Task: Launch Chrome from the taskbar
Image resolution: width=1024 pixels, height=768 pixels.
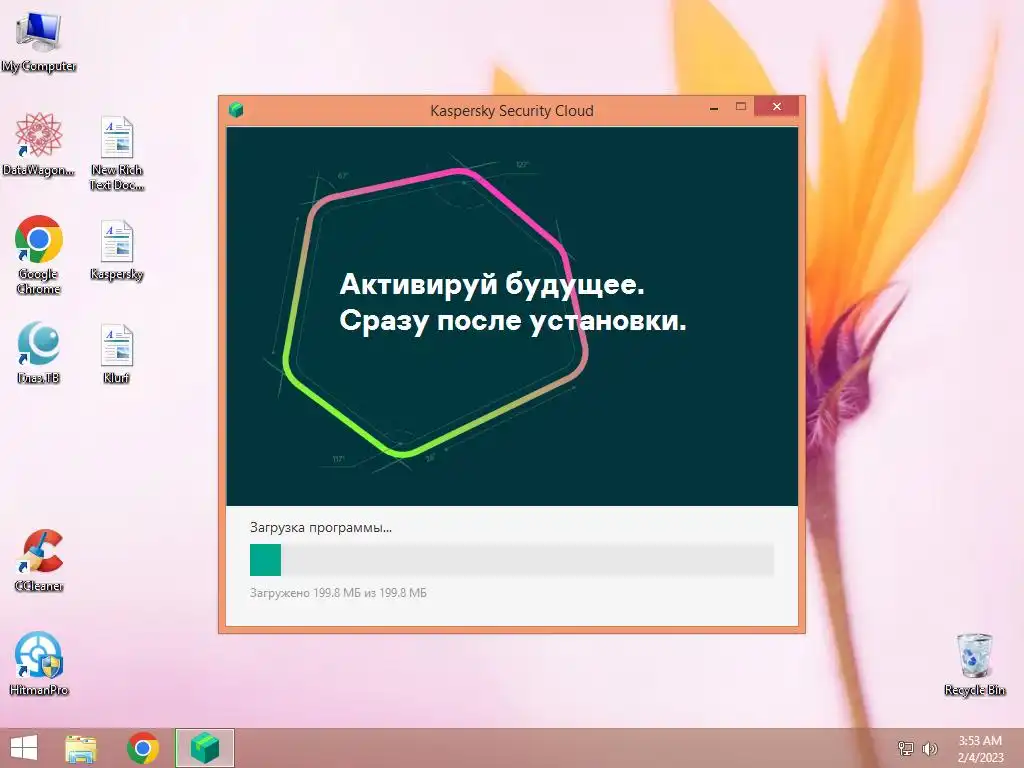Action: tap(143, 748)
